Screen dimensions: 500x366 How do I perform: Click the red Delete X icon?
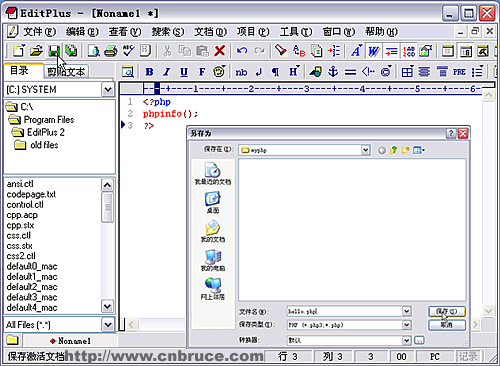tap(219, 51)
